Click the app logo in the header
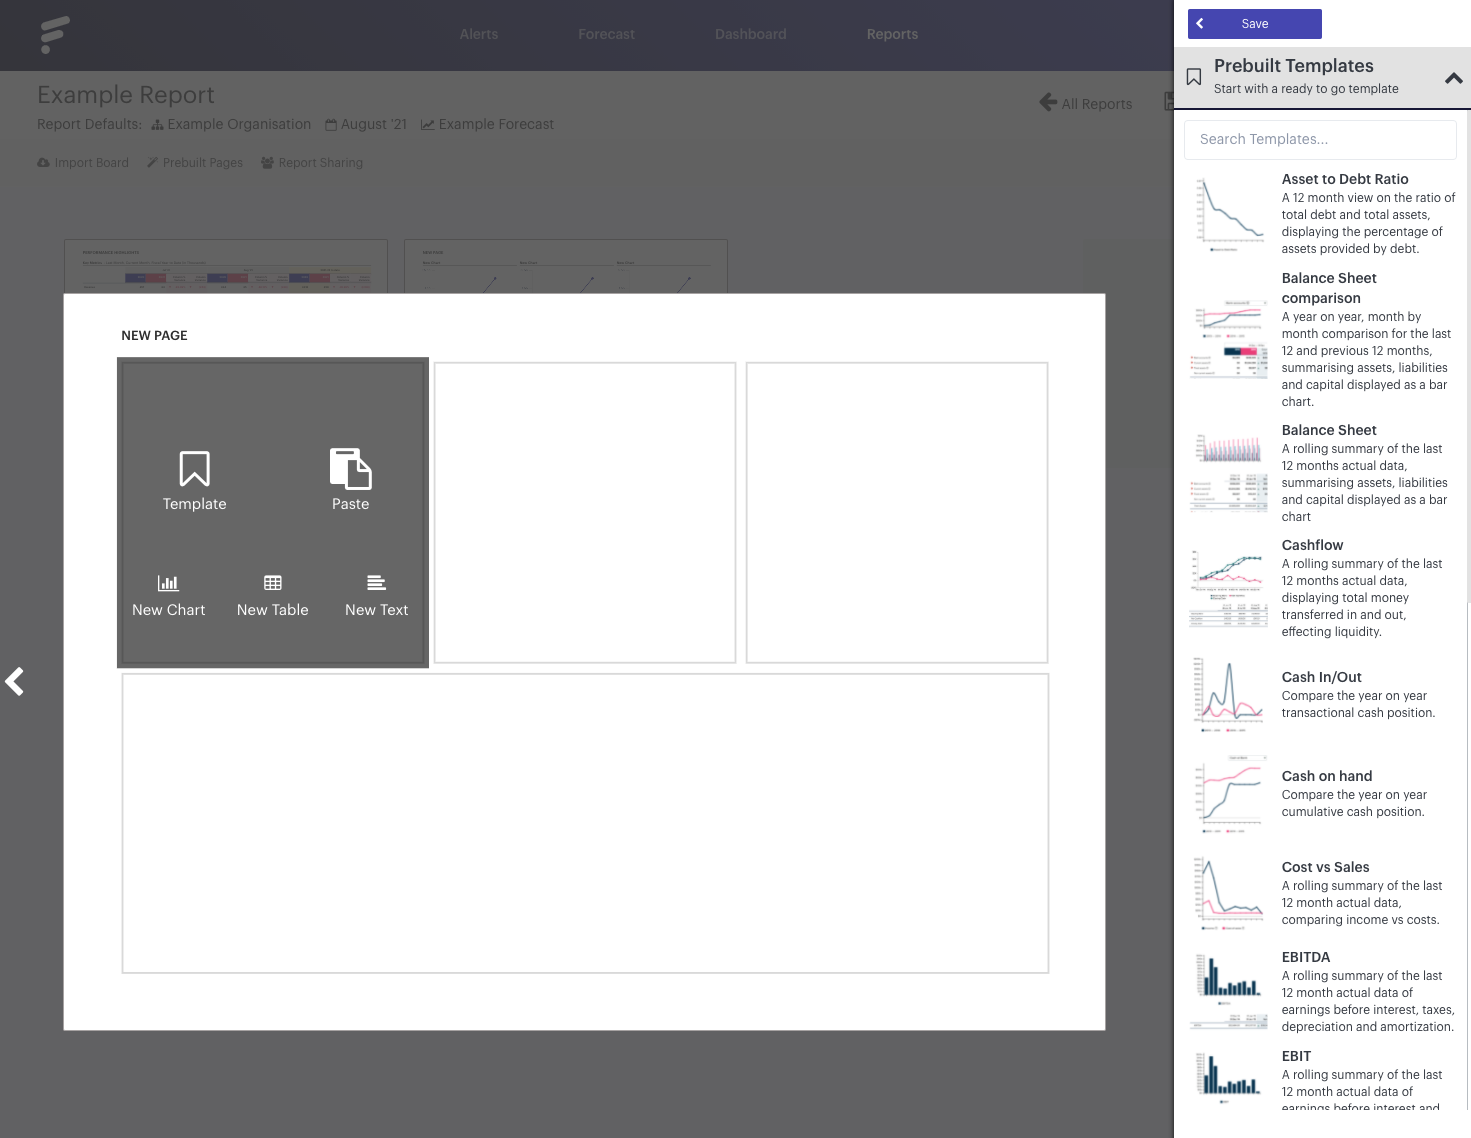The width and height of the screenshot is (1471, 1138). coord(54,34)
